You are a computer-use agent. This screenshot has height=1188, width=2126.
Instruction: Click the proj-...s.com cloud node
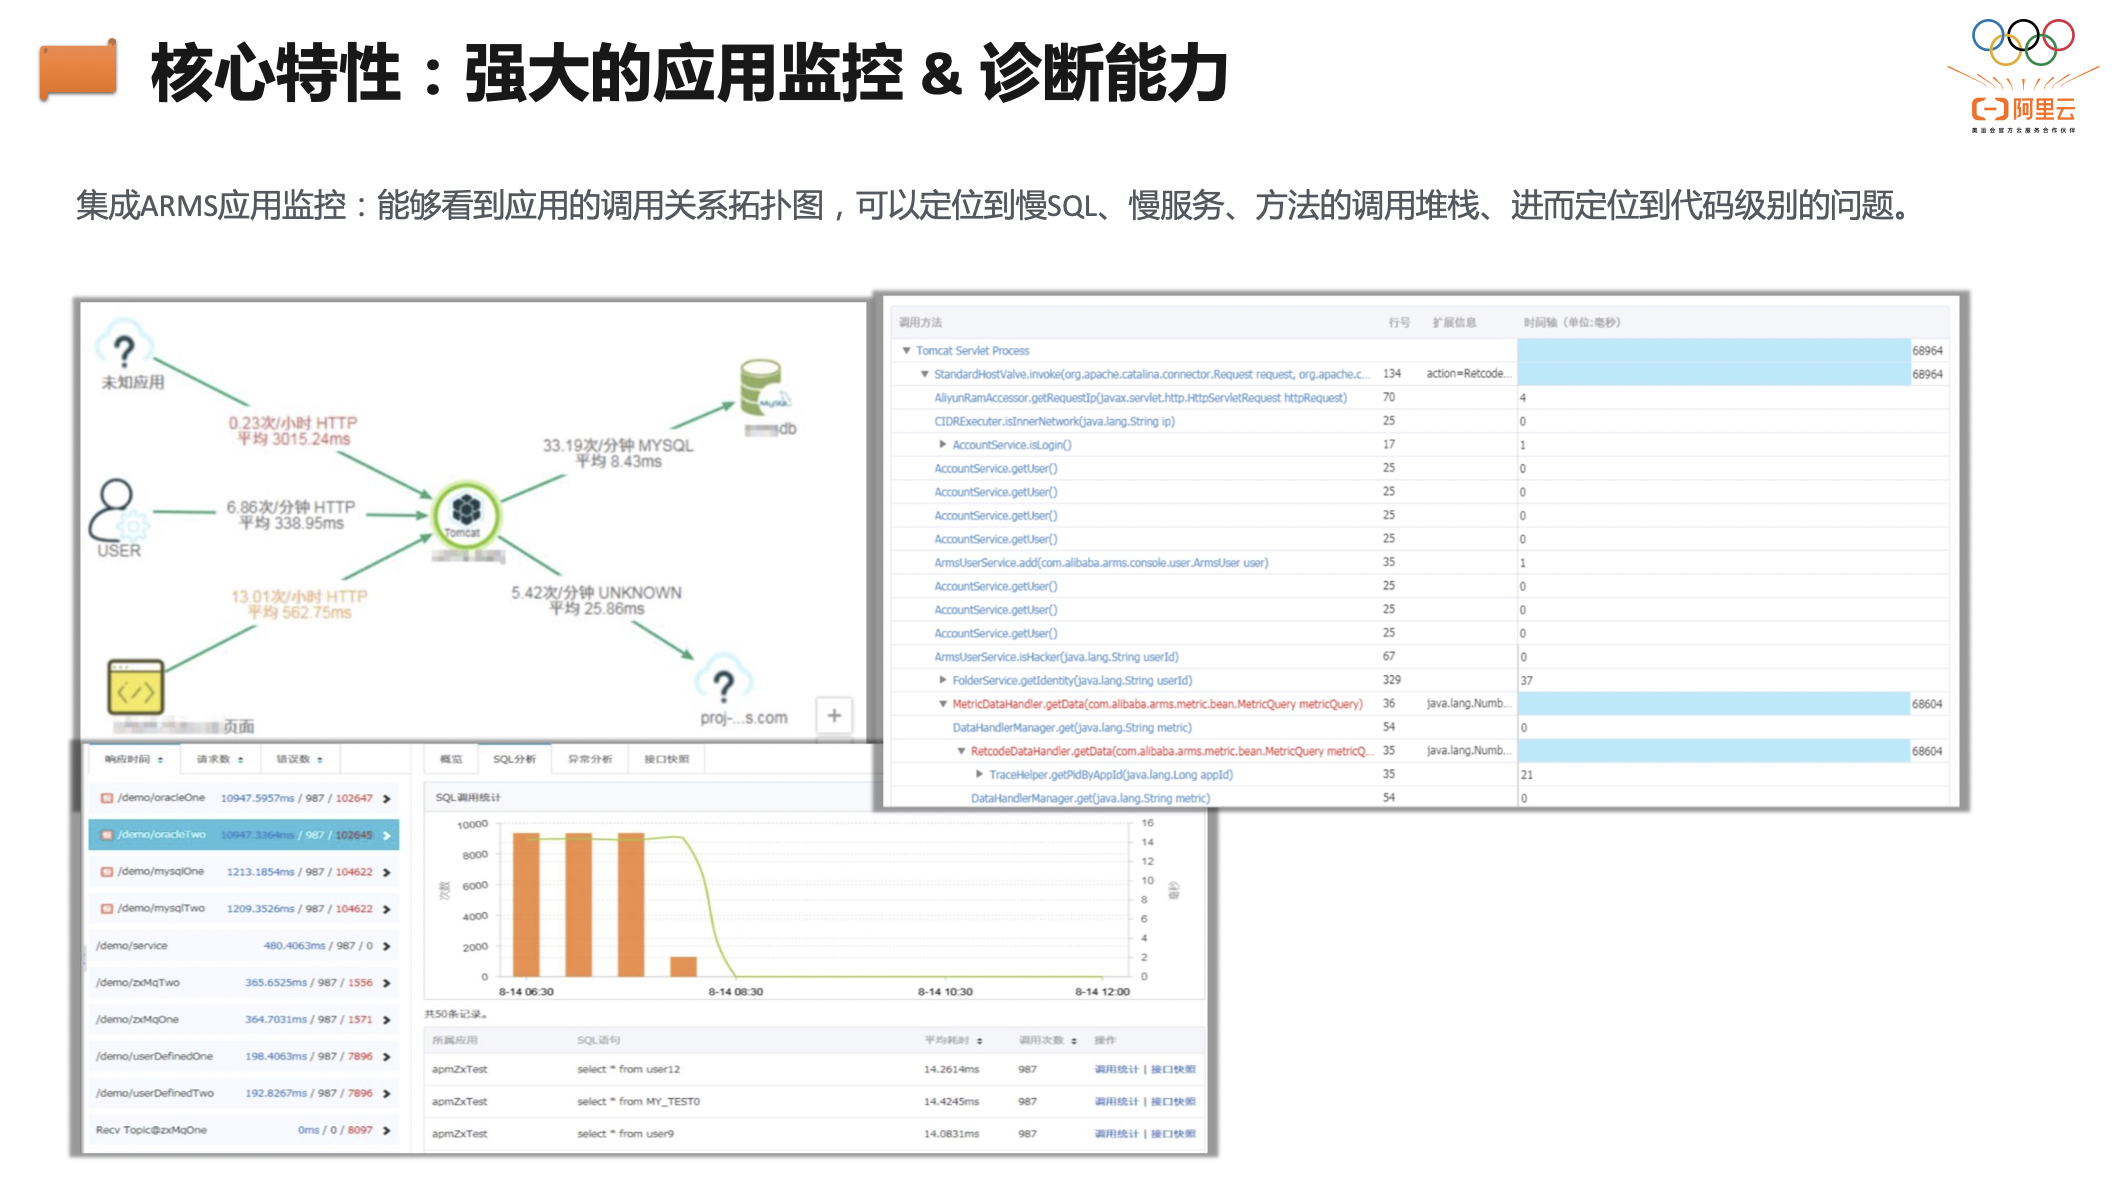(723, 684)
